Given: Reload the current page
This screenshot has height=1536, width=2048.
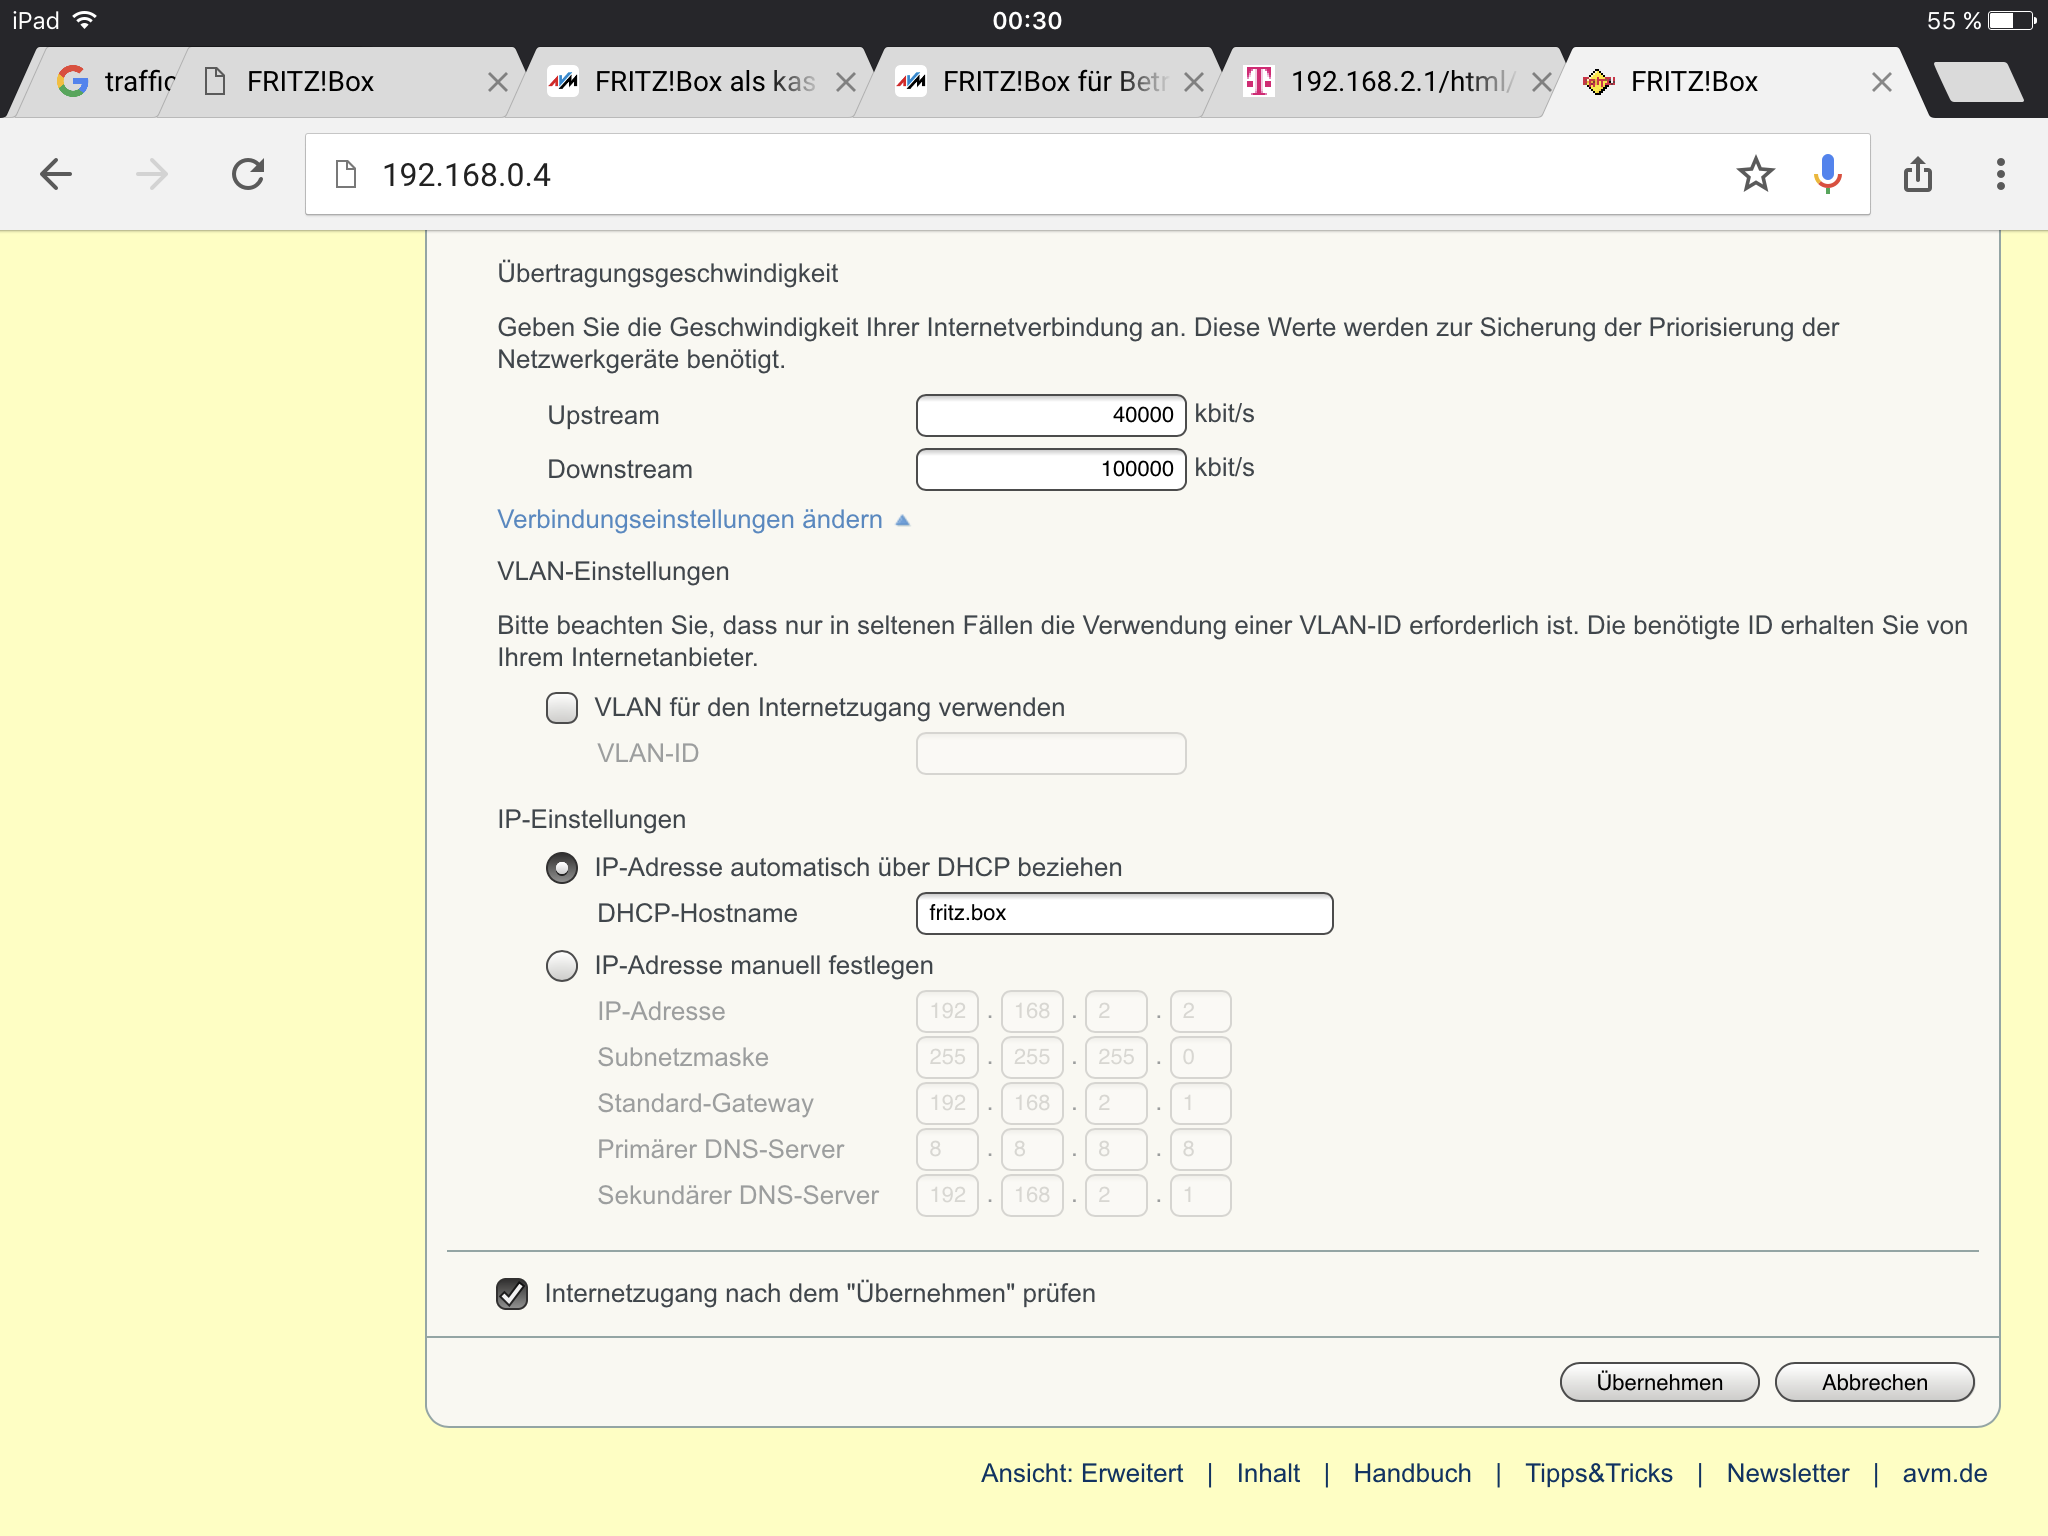Looking at the screenshot, I should pyautogui.click(x=247, y=174).
